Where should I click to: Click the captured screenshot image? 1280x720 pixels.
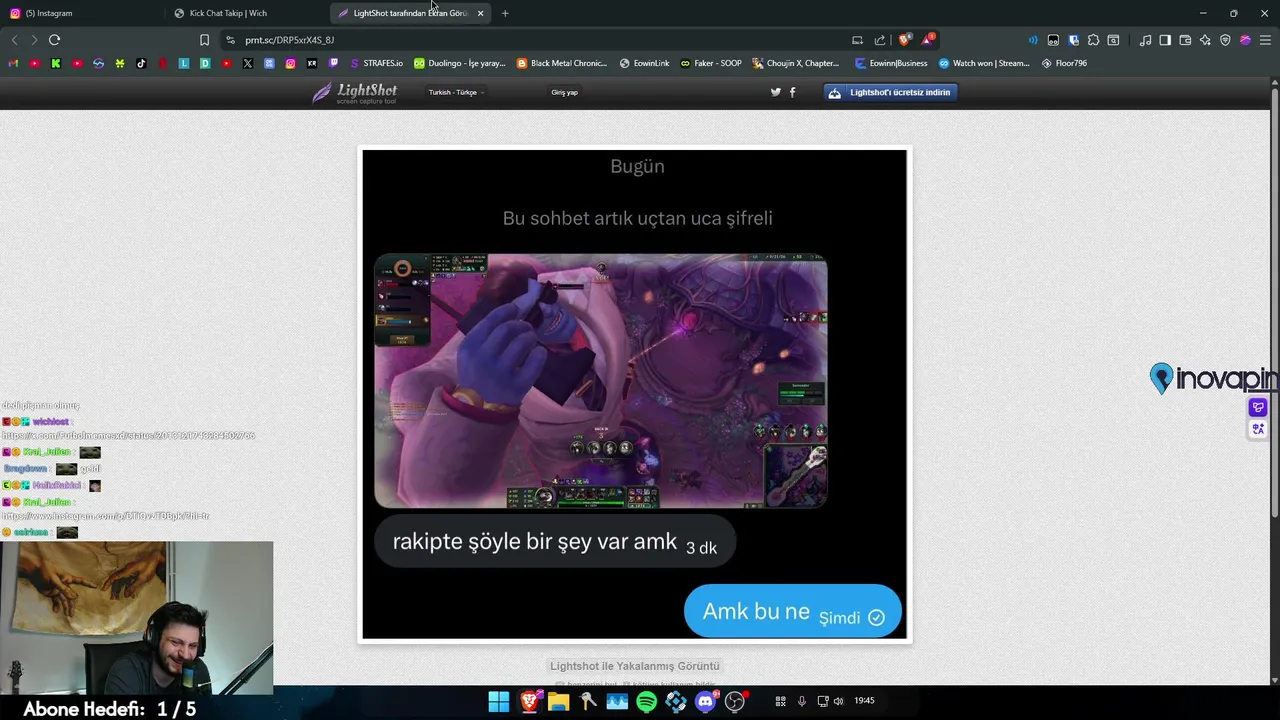point(635,395)
